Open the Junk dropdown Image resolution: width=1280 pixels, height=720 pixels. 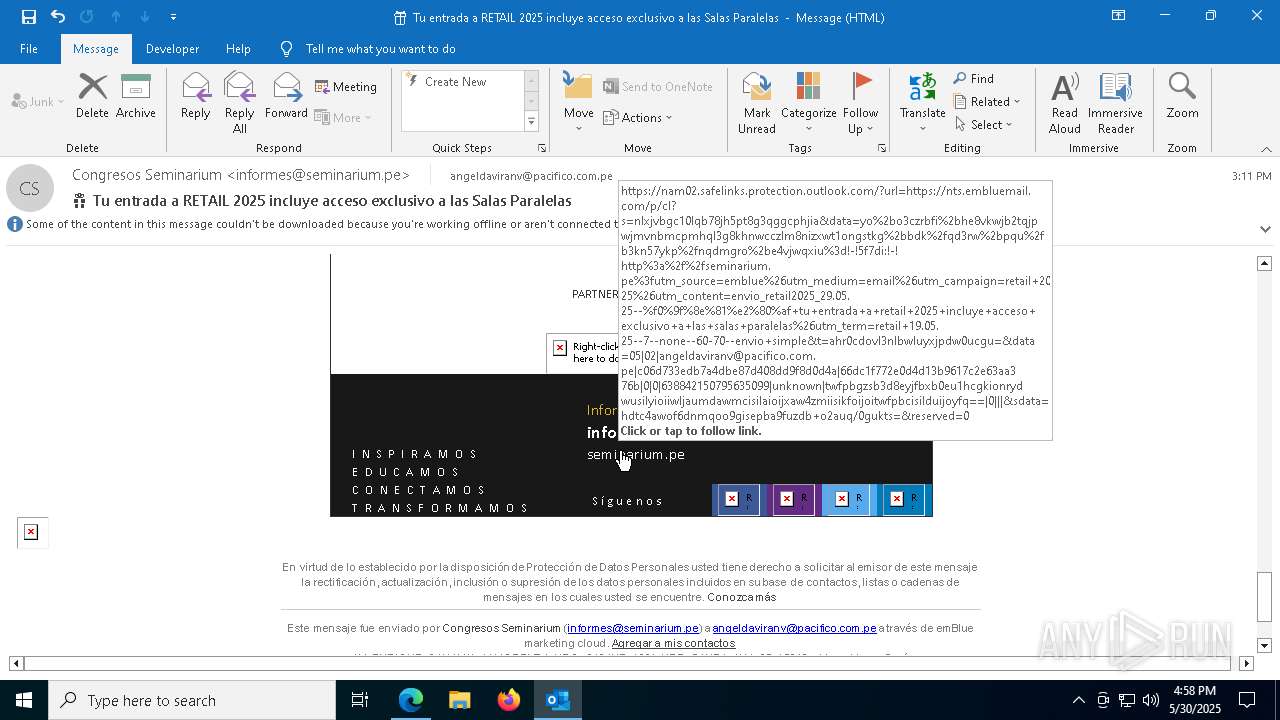[x=37, y=101]
